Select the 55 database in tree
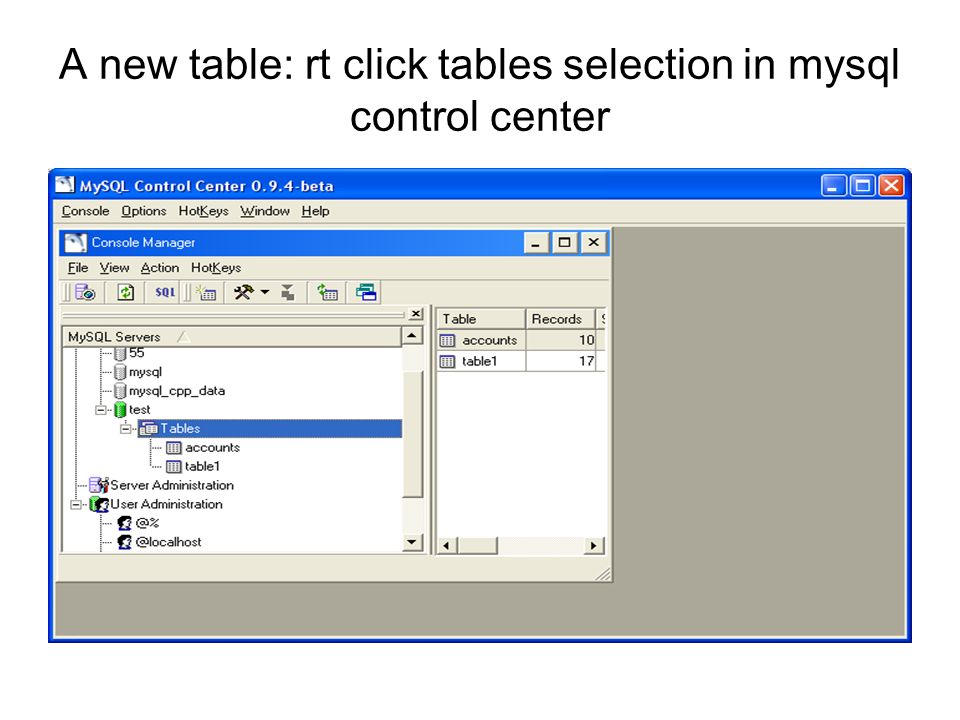This screenshot has height=720, width=960. point(137,353)
